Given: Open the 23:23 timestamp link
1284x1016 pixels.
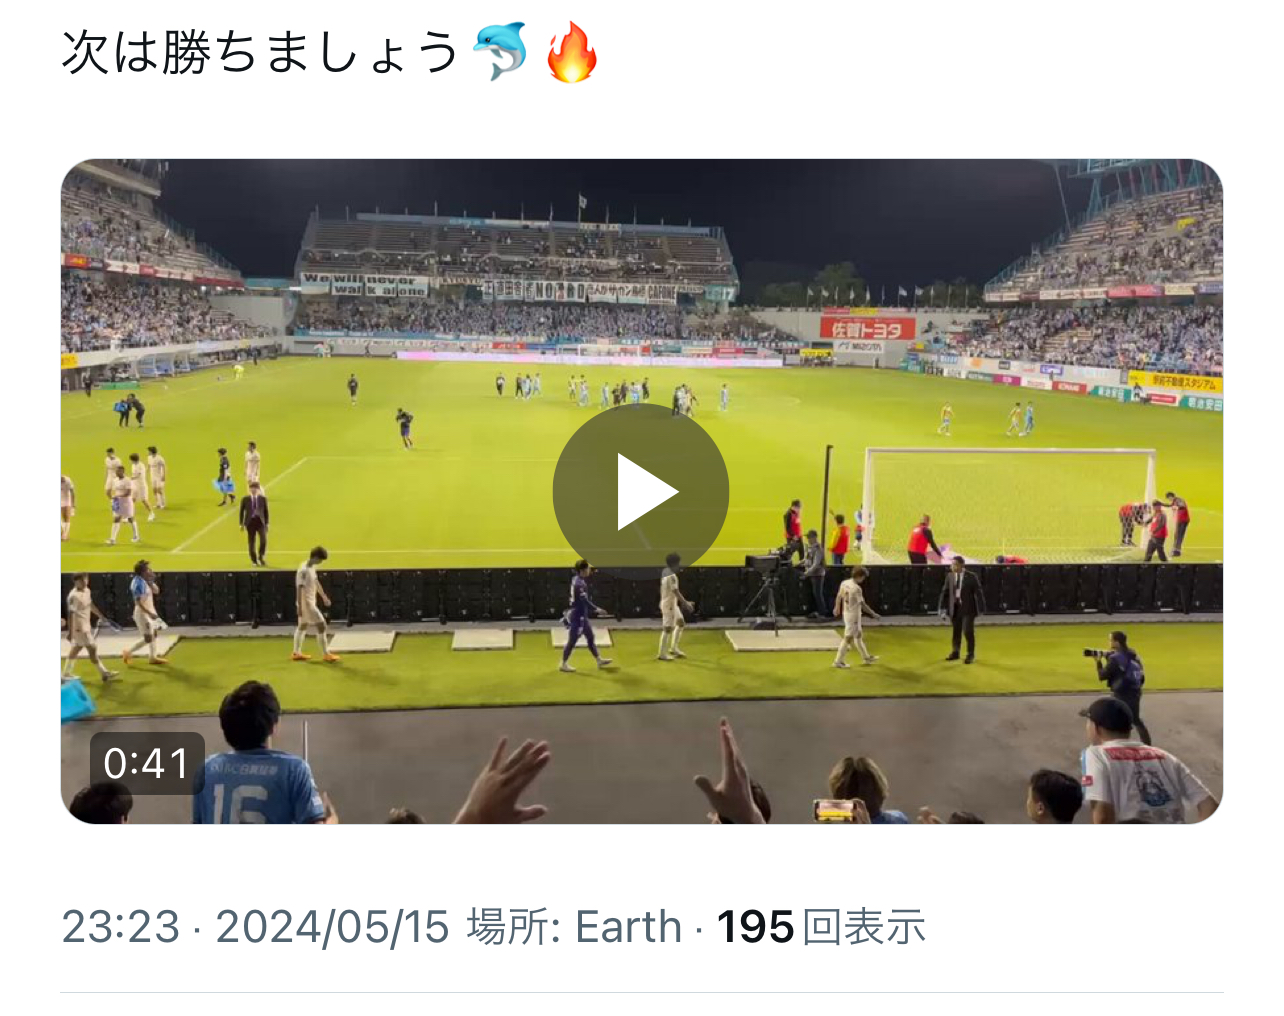Looking at the screenshot, I should tap(121, 927).
